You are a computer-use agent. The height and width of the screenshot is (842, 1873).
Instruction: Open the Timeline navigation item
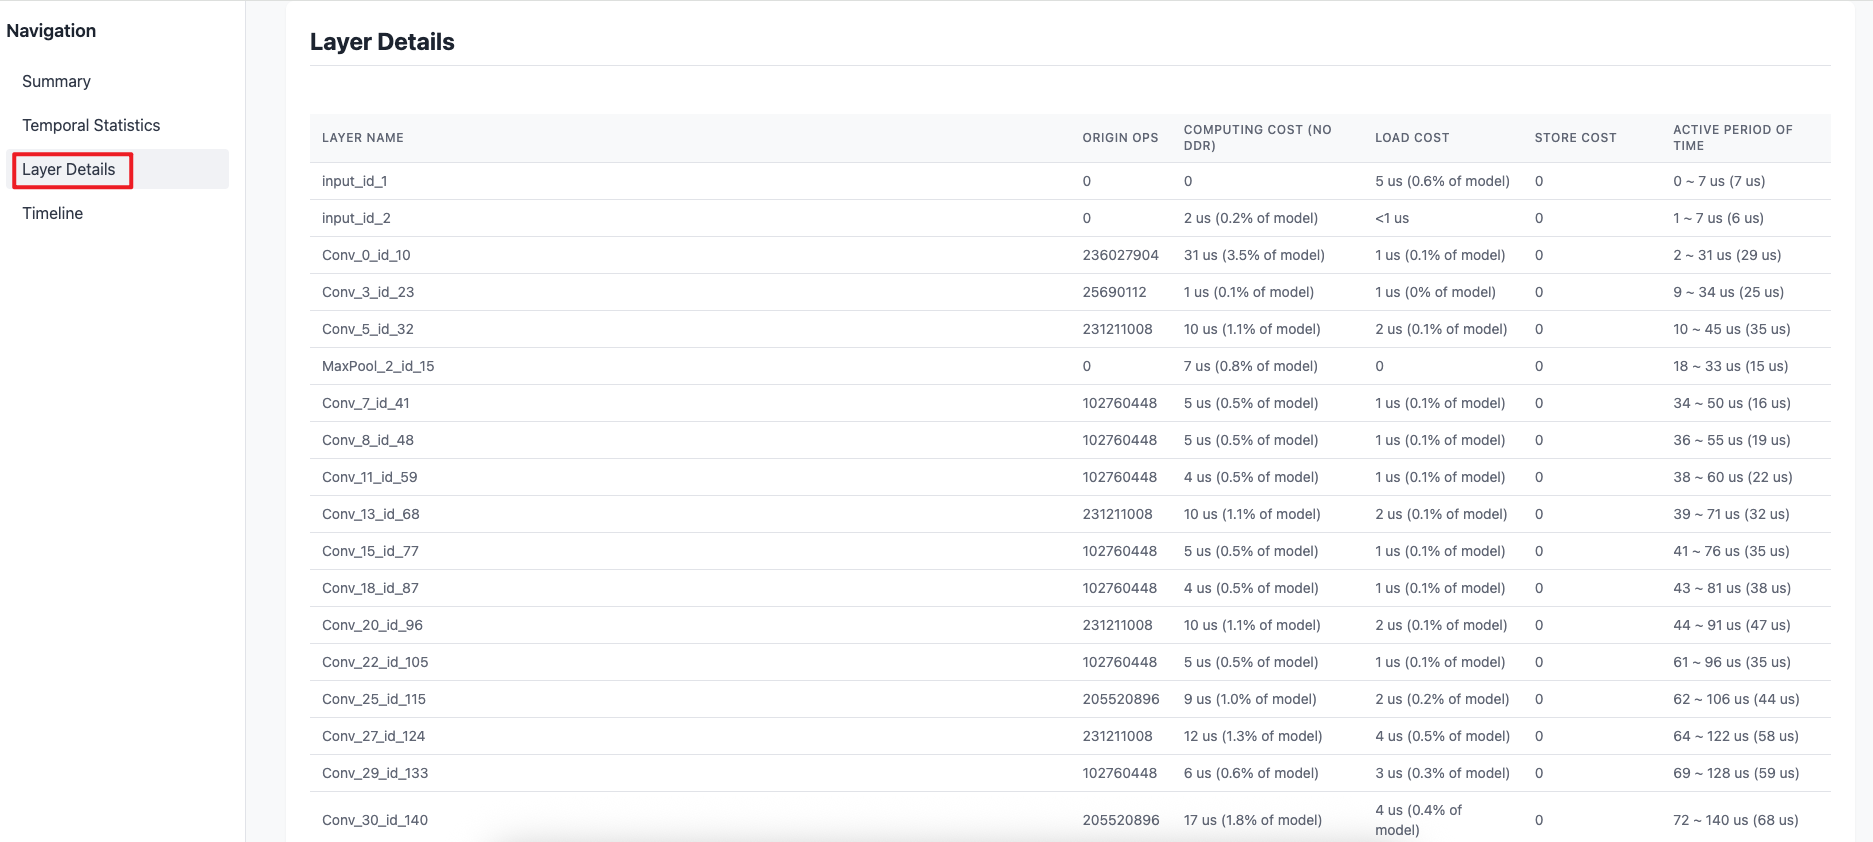(53, 213)
